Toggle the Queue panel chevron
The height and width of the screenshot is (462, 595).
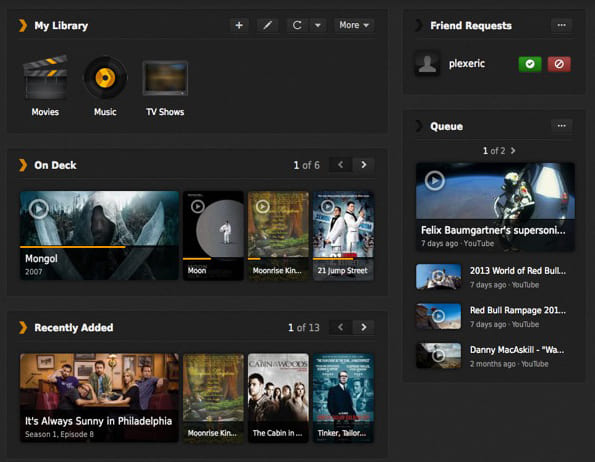pos(419,126)
